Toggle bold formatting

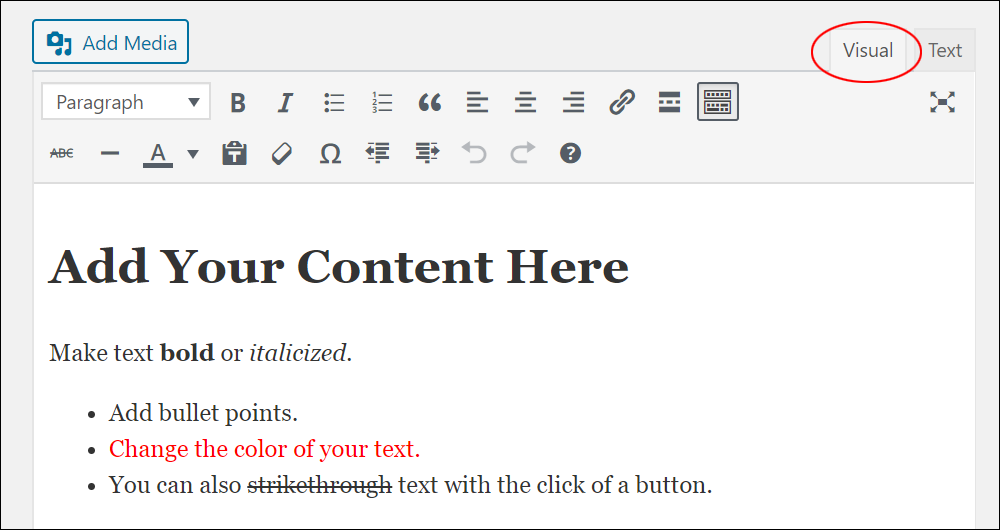[238, 102]
